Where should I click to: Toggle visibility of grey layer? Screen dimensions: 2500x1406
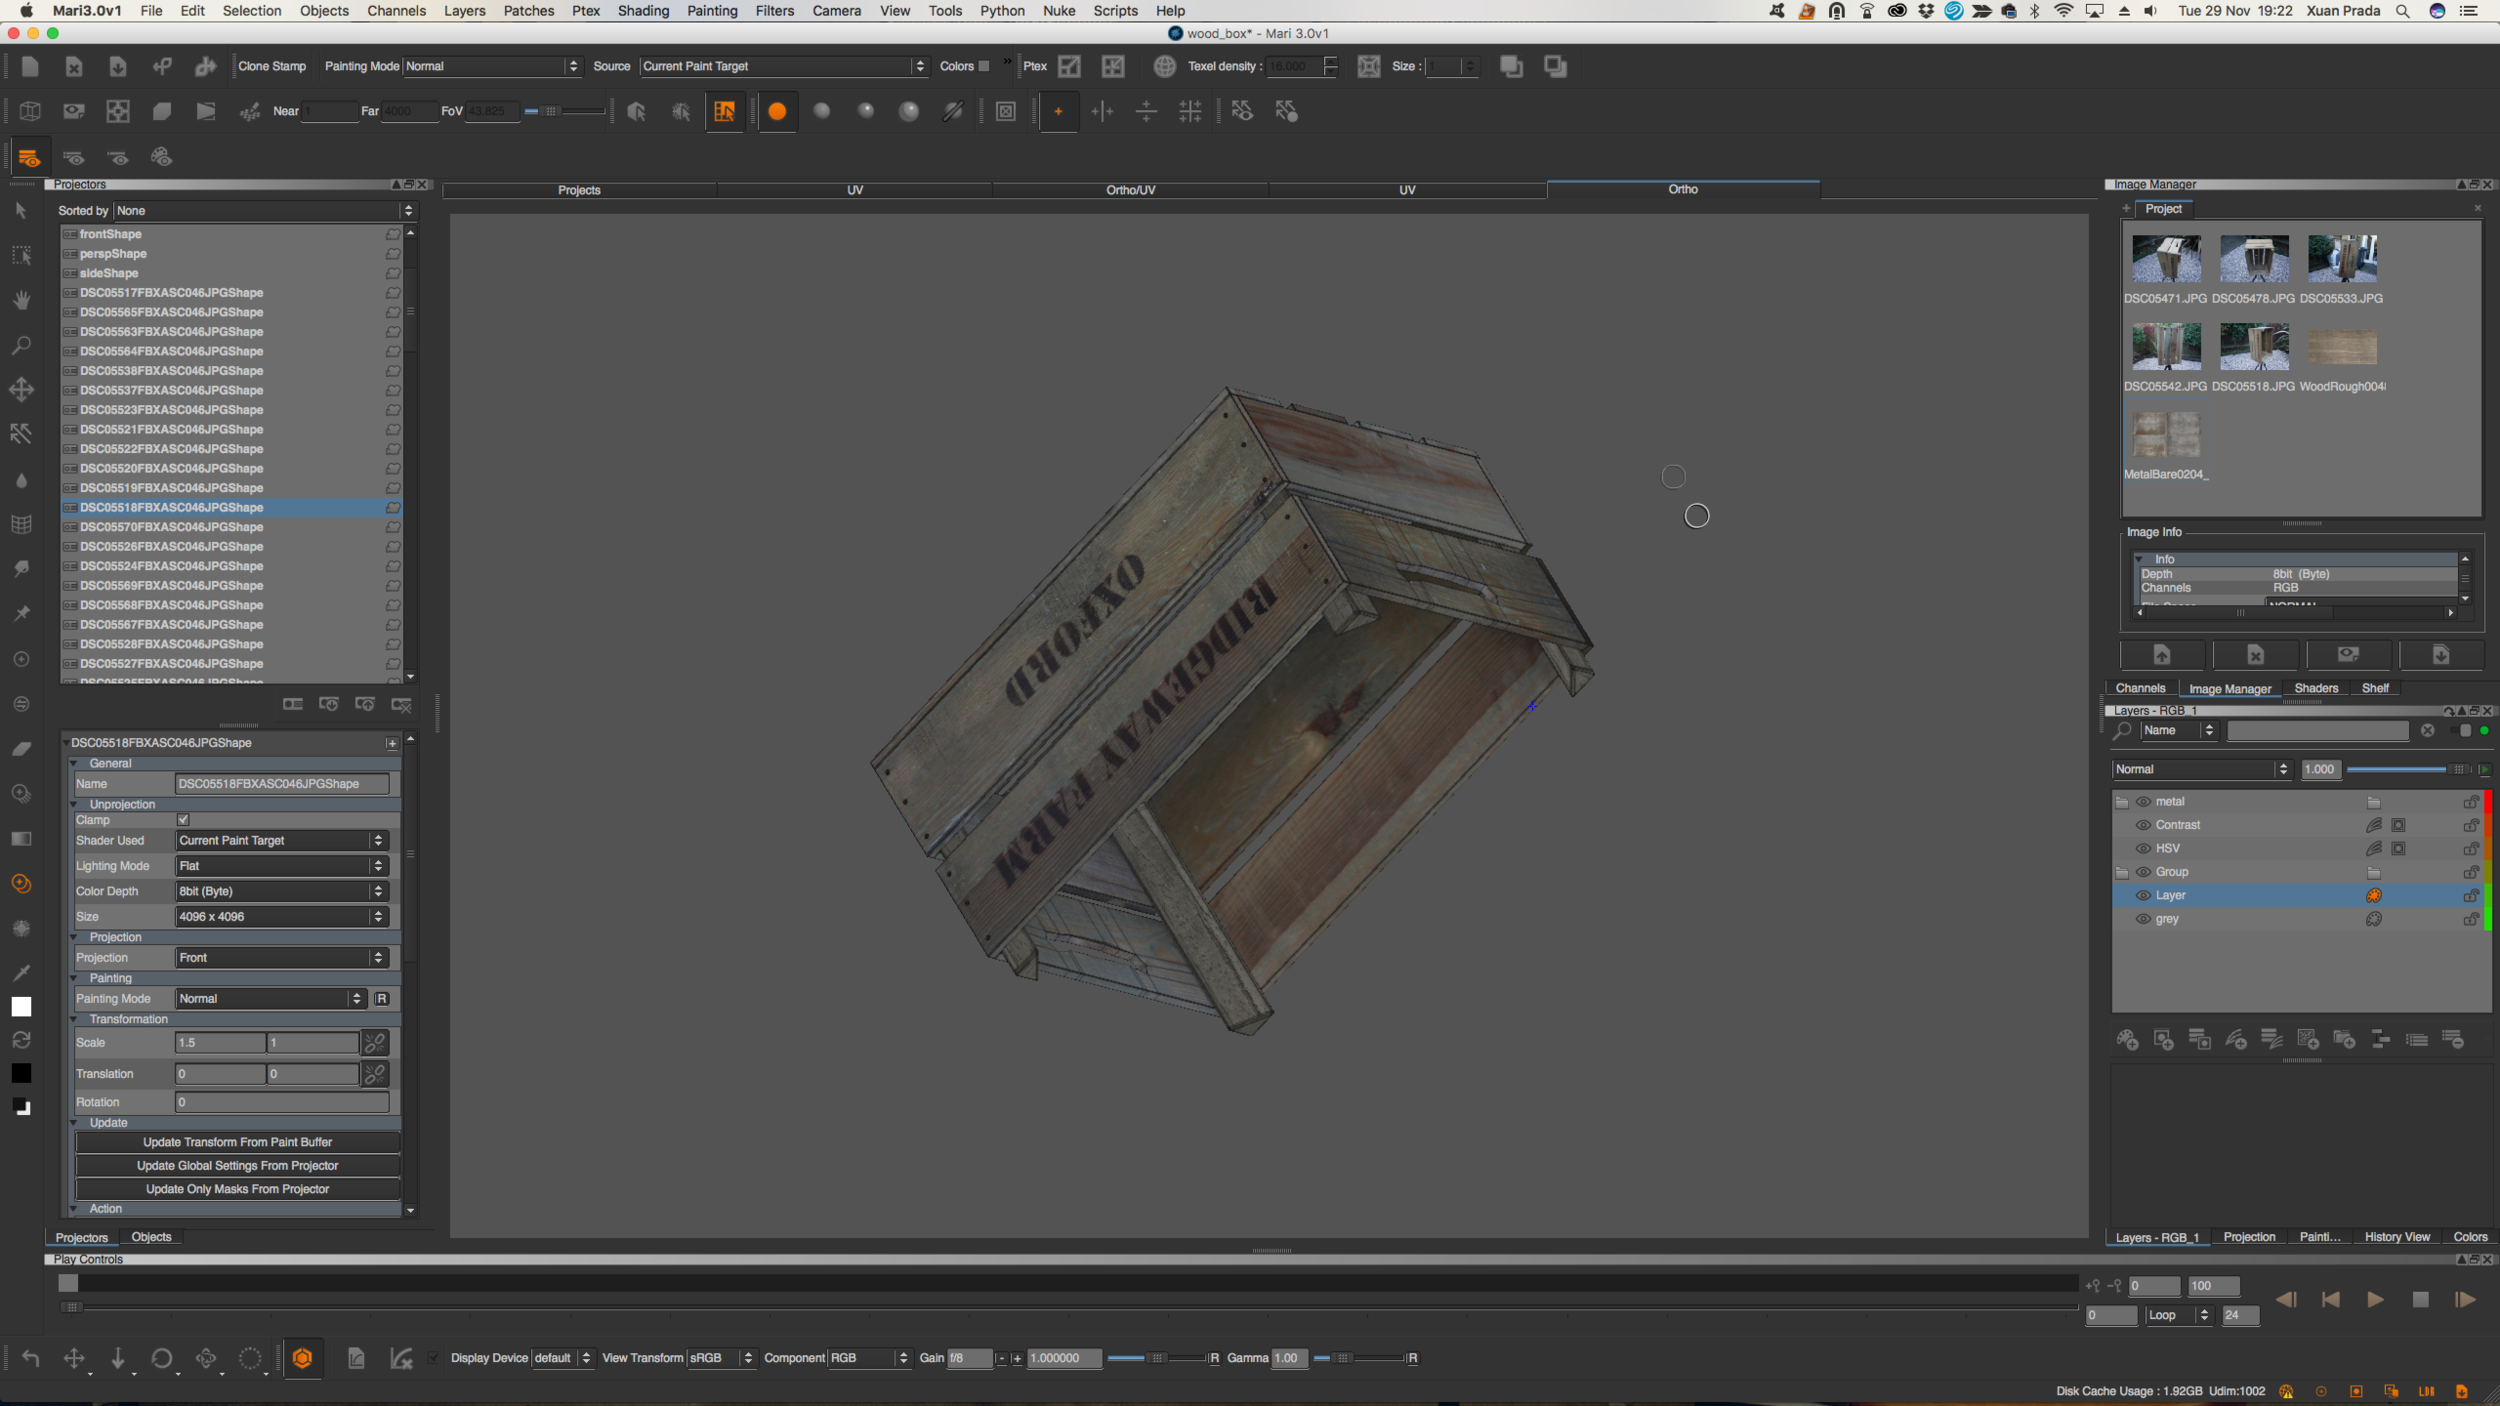point(2143,919)
